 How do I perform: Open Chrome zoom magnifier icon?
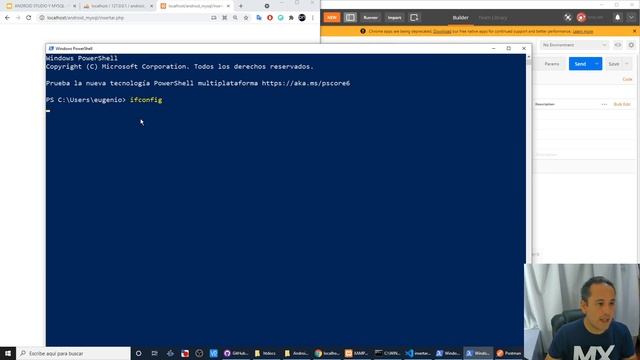[235, 18]
